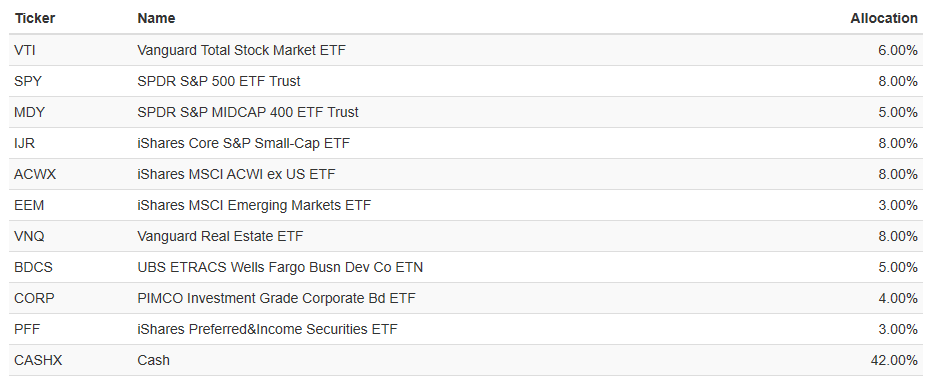Click the Name column header
The image size is (929, 377).
pos(156,18)
